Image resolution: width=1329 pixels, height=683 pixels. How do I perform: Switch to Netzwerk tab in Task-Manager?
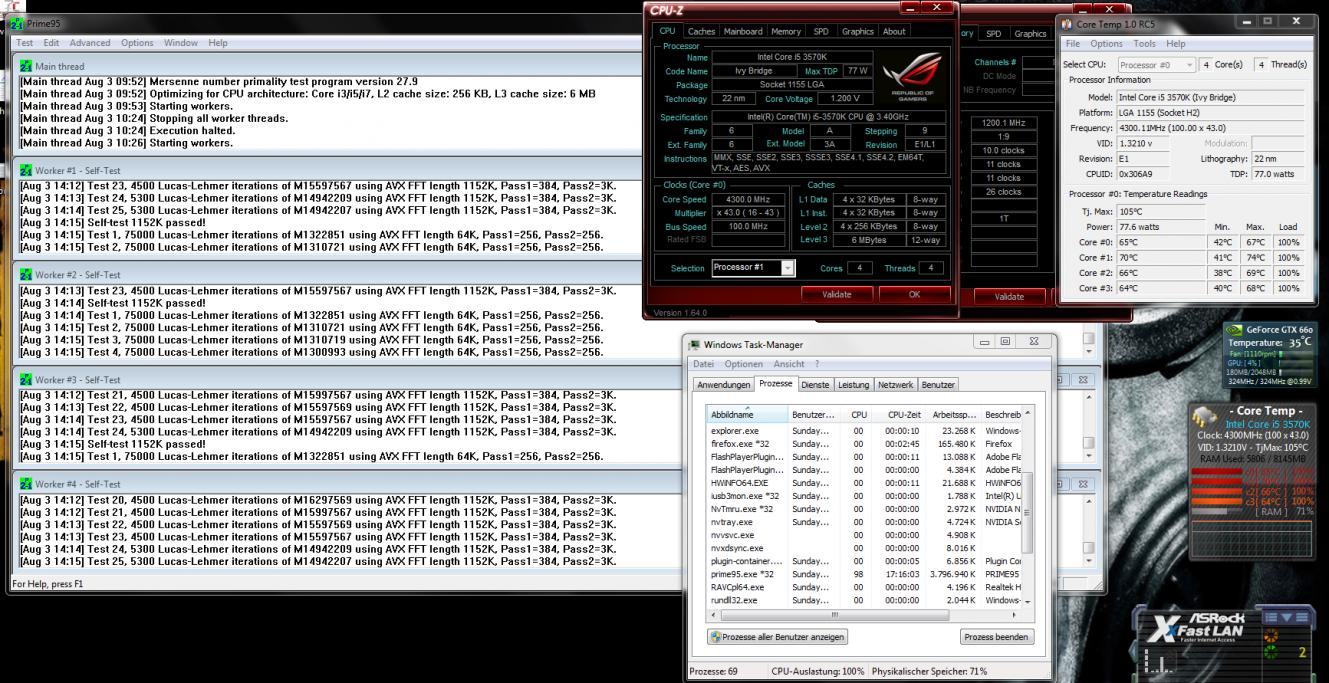click(895, 384)
